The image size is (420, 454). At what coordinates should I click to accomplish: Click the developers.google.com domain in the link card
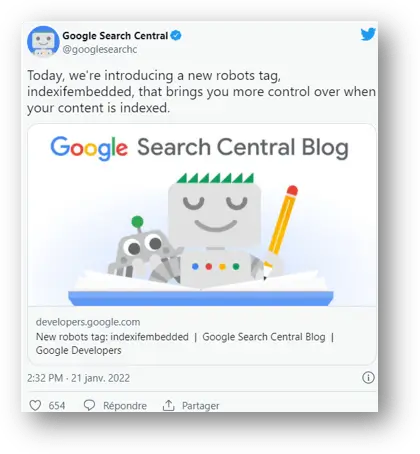(88, 322)
